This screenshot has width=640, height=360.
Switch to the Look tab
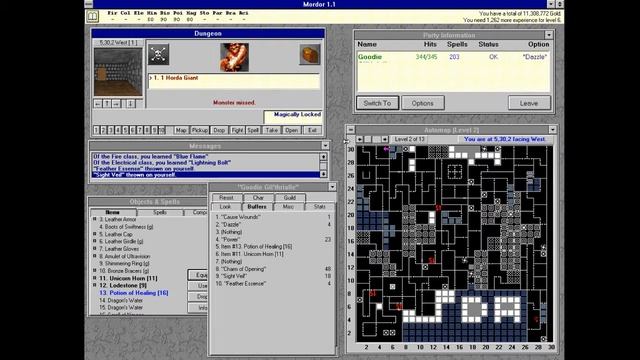click(x=225, y=207)
